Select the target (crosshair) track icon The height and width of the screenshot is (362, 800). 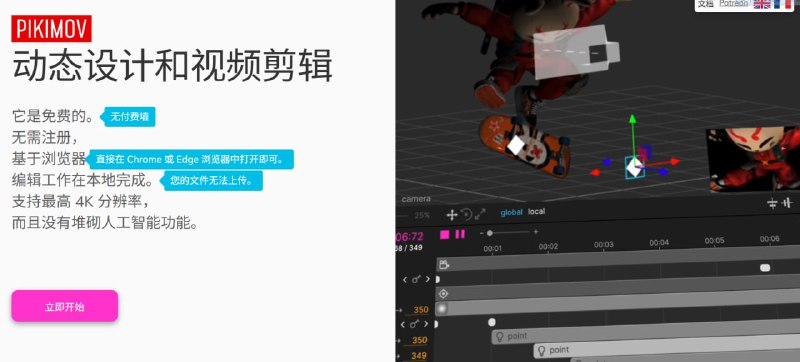pos(443,294)
